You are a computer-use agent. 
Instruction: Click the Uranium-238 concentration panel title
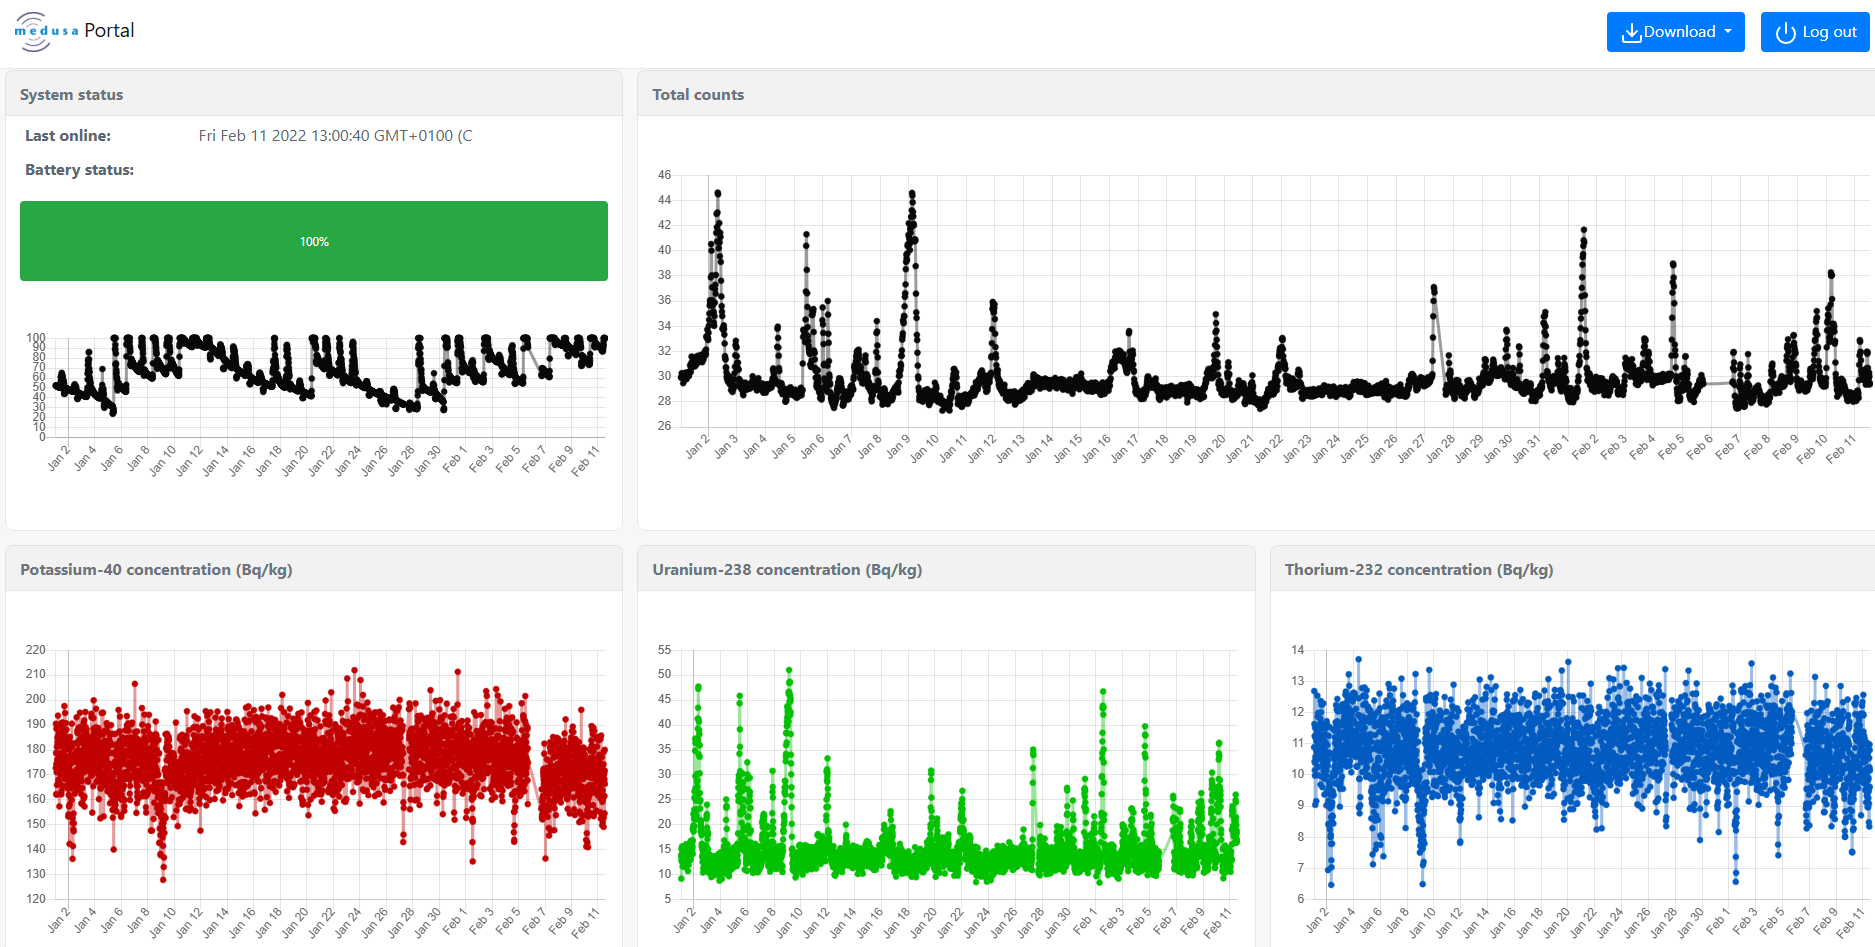coord(787,570)
